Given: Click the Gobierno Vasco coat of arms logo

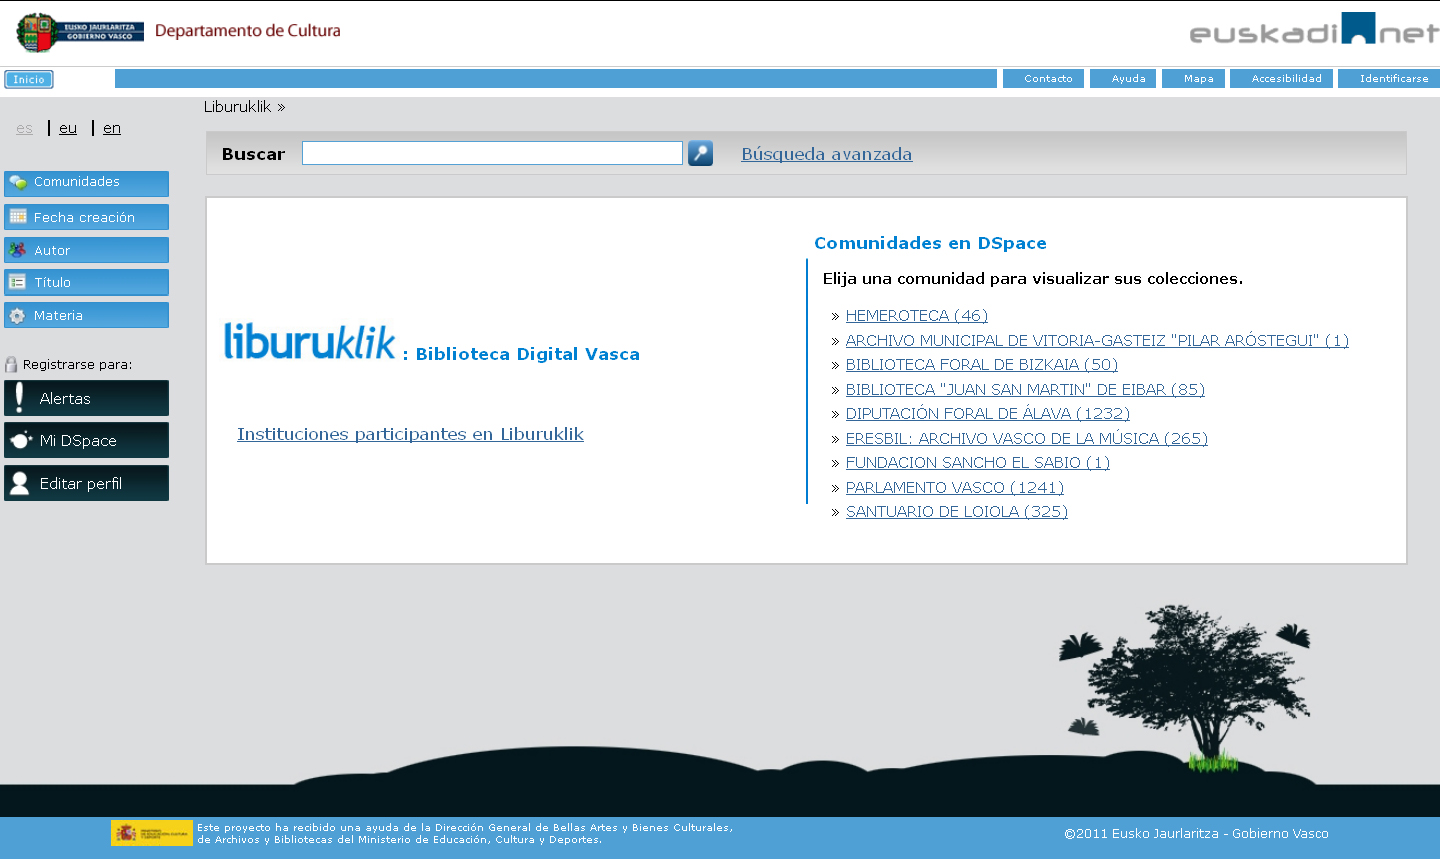Looking at the screenshot, I should pos(80,32).
